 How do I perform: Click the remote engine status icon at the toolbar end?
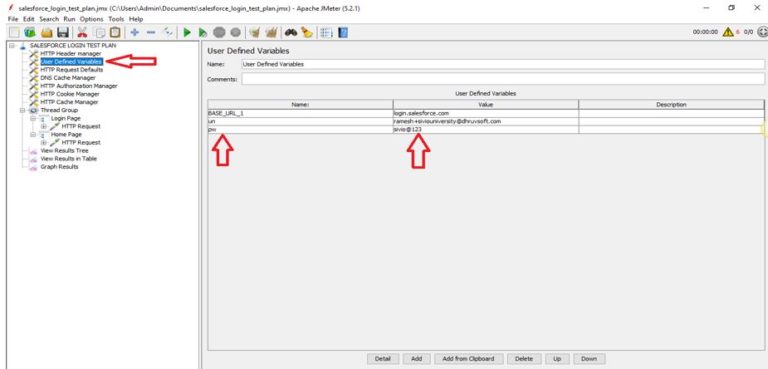pos(762,32)
